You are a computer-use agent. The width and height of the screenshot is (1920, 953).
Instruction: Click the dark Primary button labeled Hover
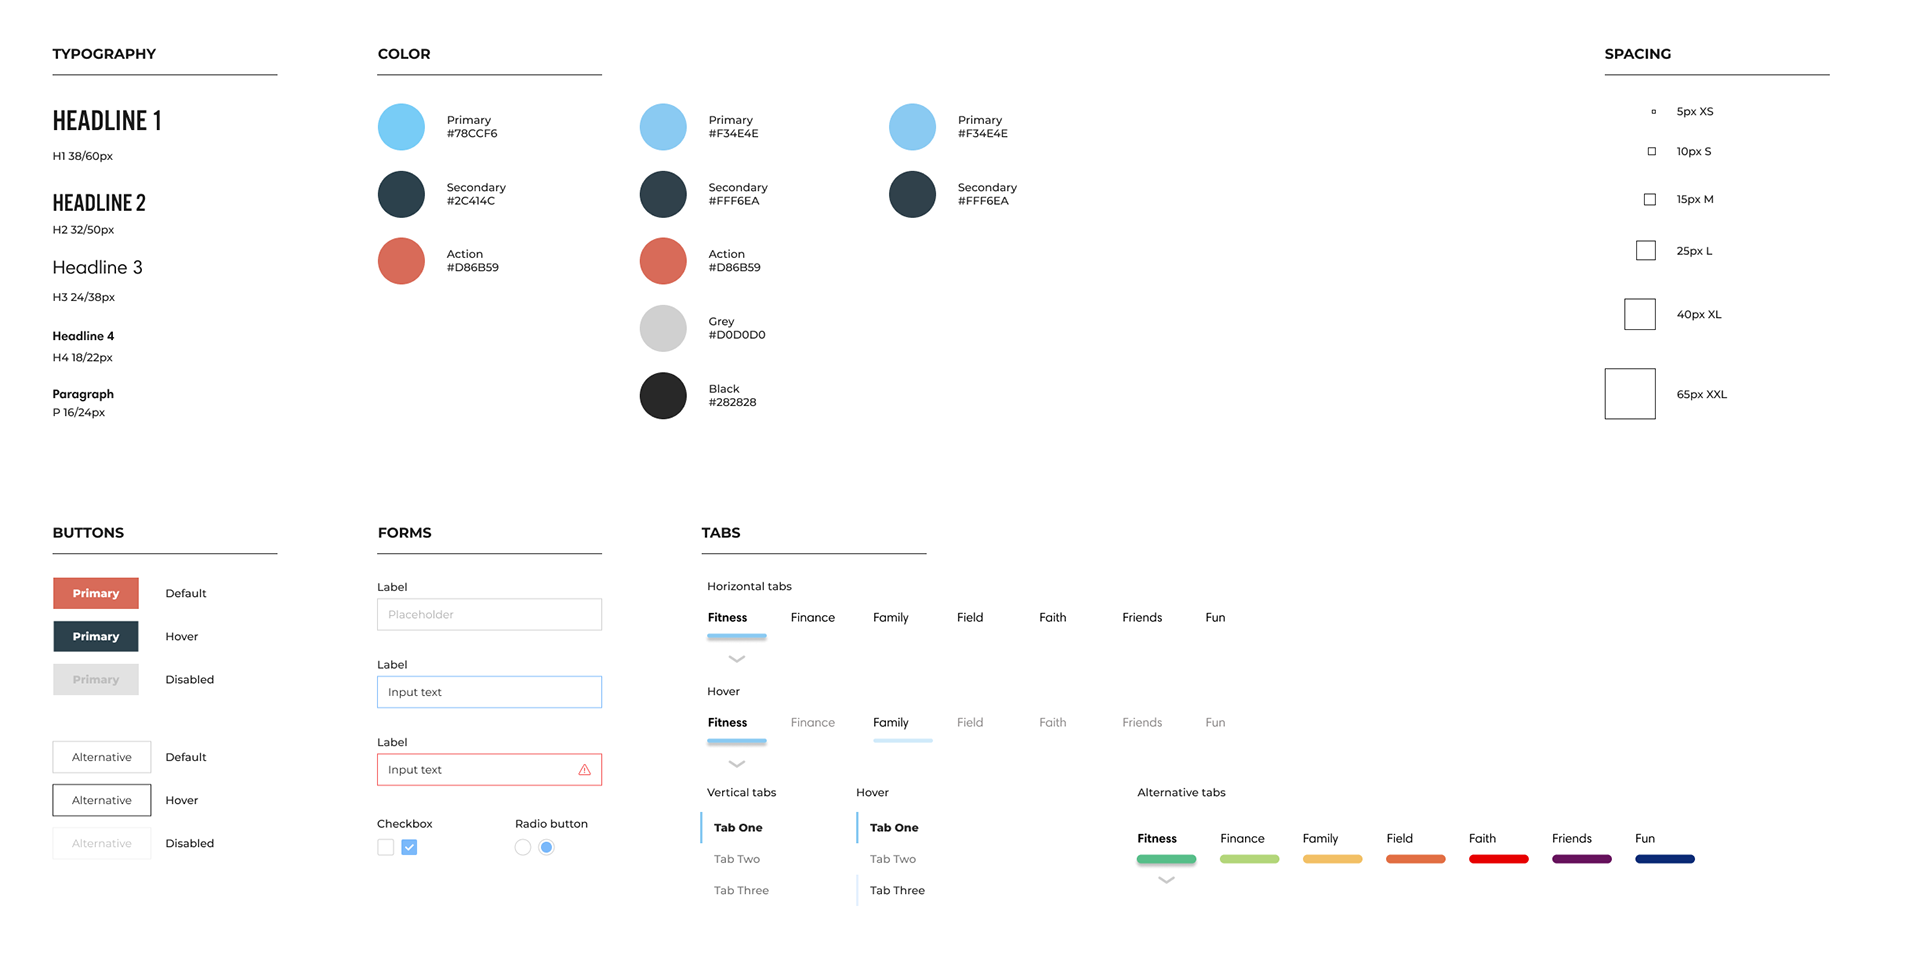(x=96, y=636)
